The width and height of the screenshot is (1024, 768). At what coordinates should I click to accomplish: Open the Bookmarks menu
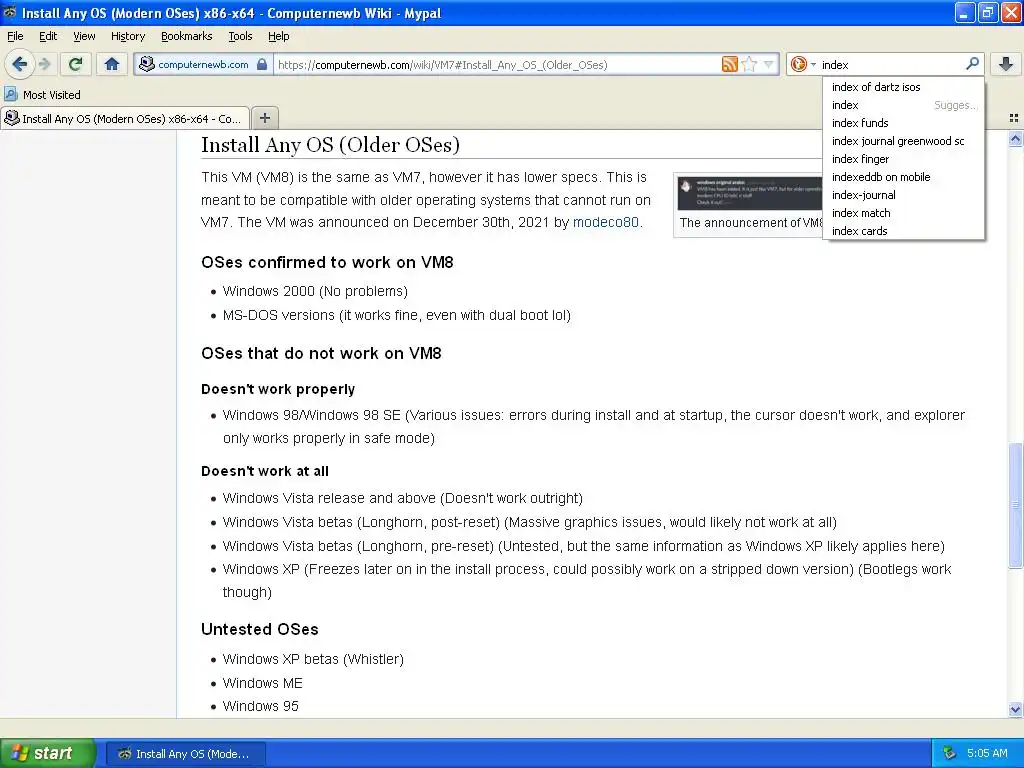tap(186, 37)
